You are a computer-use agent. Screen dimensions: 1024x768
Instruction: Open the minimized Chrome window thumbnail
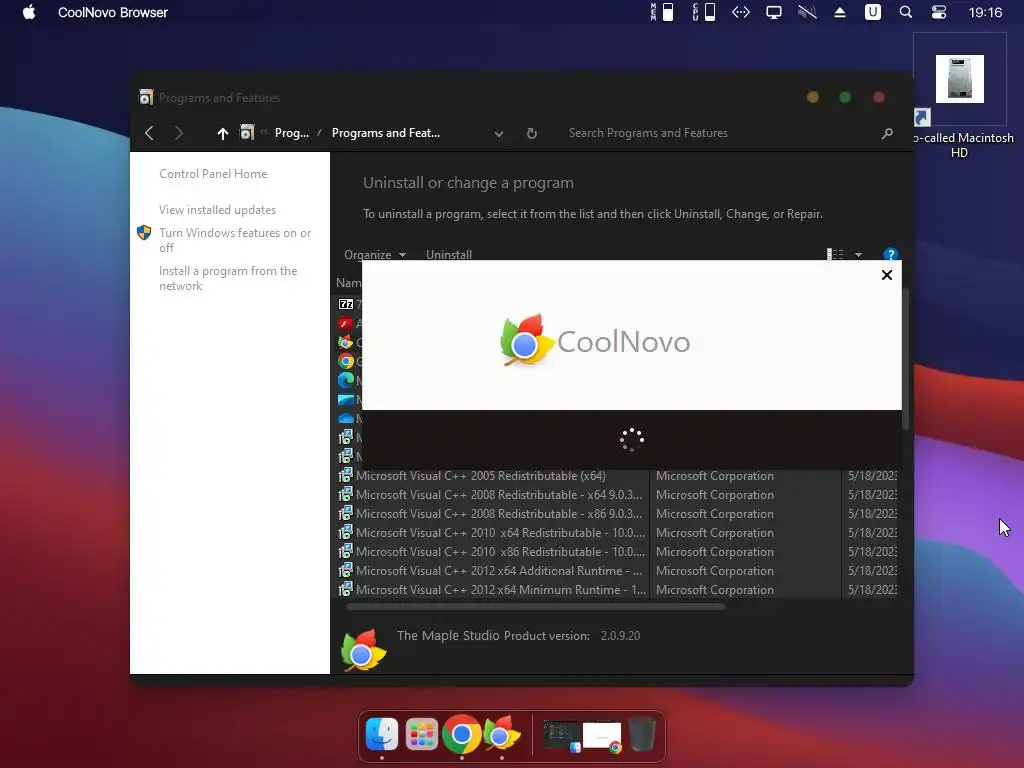[x=602, y=736]
